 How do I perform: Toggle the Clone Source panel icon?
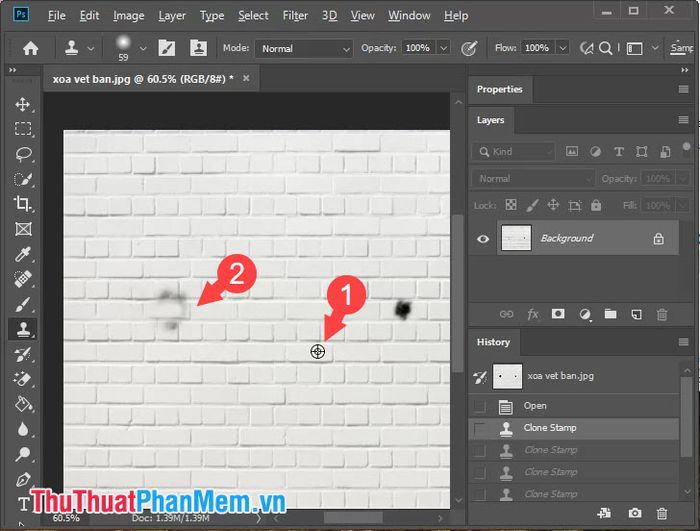point(198,48)
